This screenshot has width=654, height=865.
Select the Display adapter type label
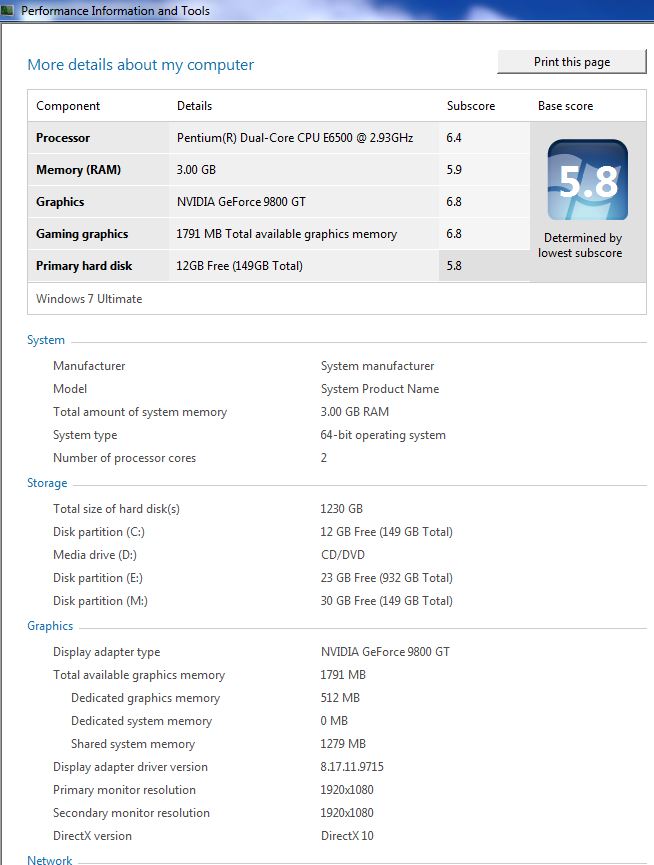pos(106,652)
